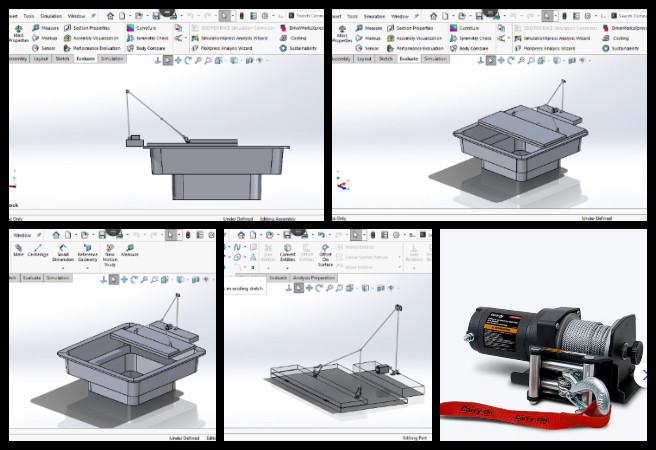Click the rotate view icon in side-view window
Viewport: 656px width, 450px height.
coord(188,61)
